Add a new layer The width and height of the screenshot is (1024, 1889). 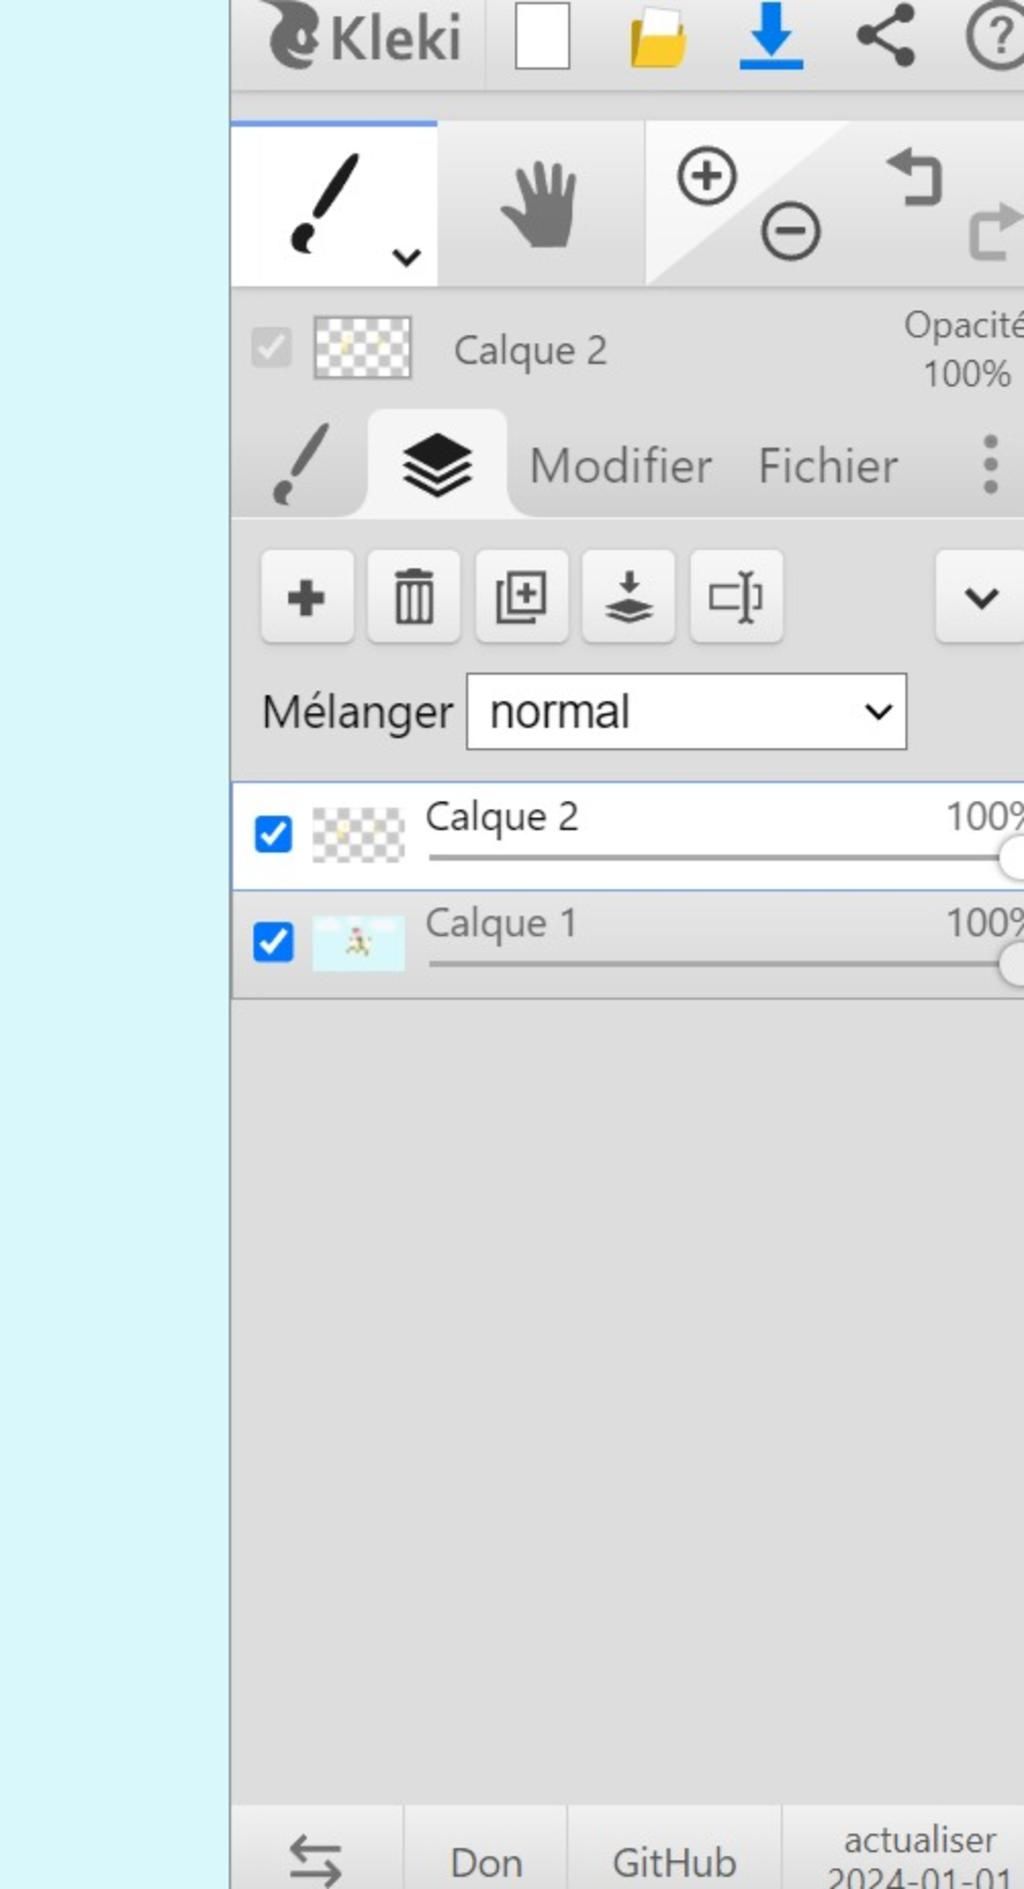coord(306,597)
